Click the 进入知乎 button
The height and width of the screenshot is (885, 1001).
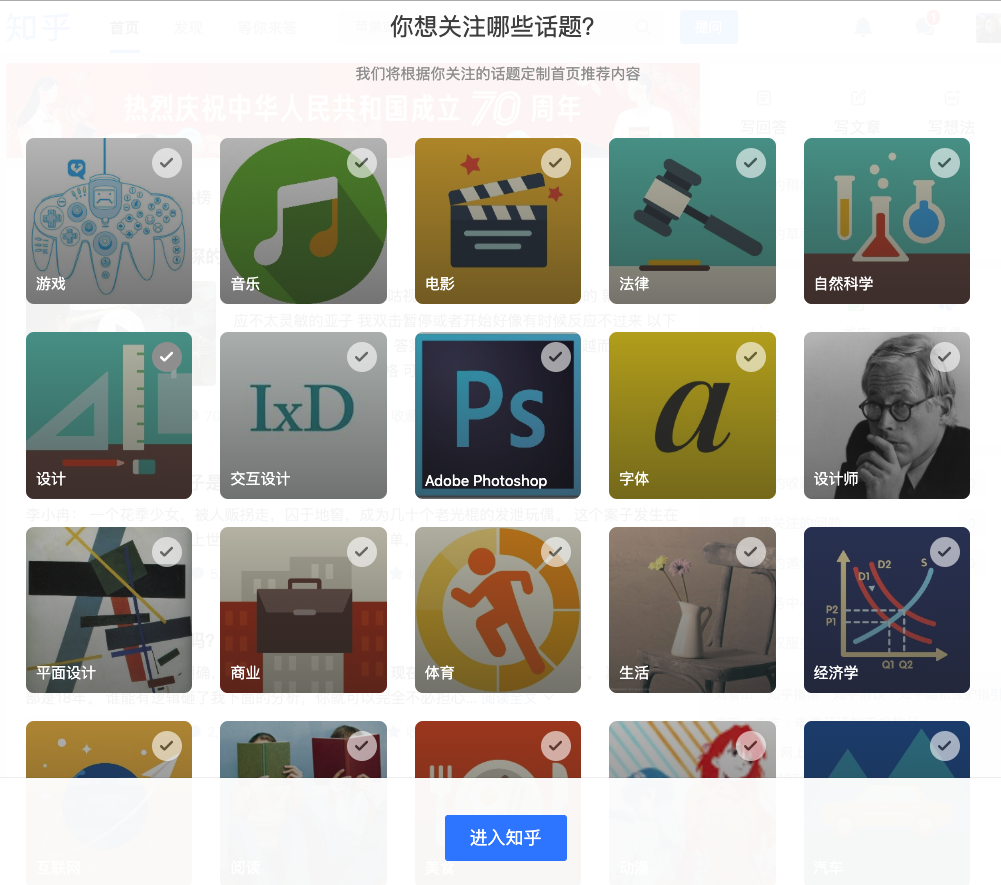pyautogui.click(x=506, y=837)
